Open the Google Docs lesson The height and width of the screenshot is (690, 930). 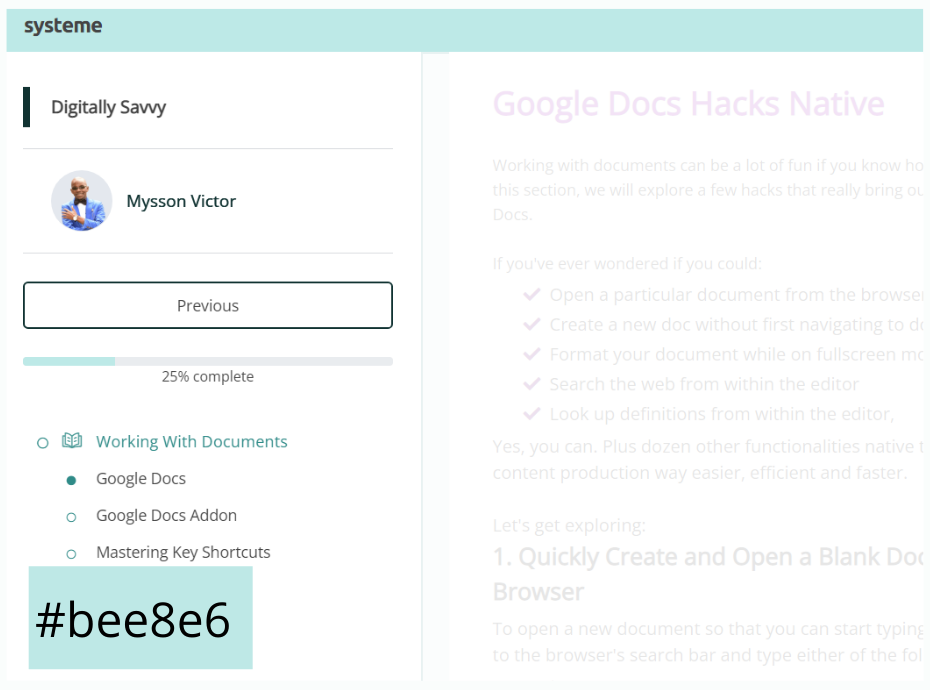(x=141, y=479)
